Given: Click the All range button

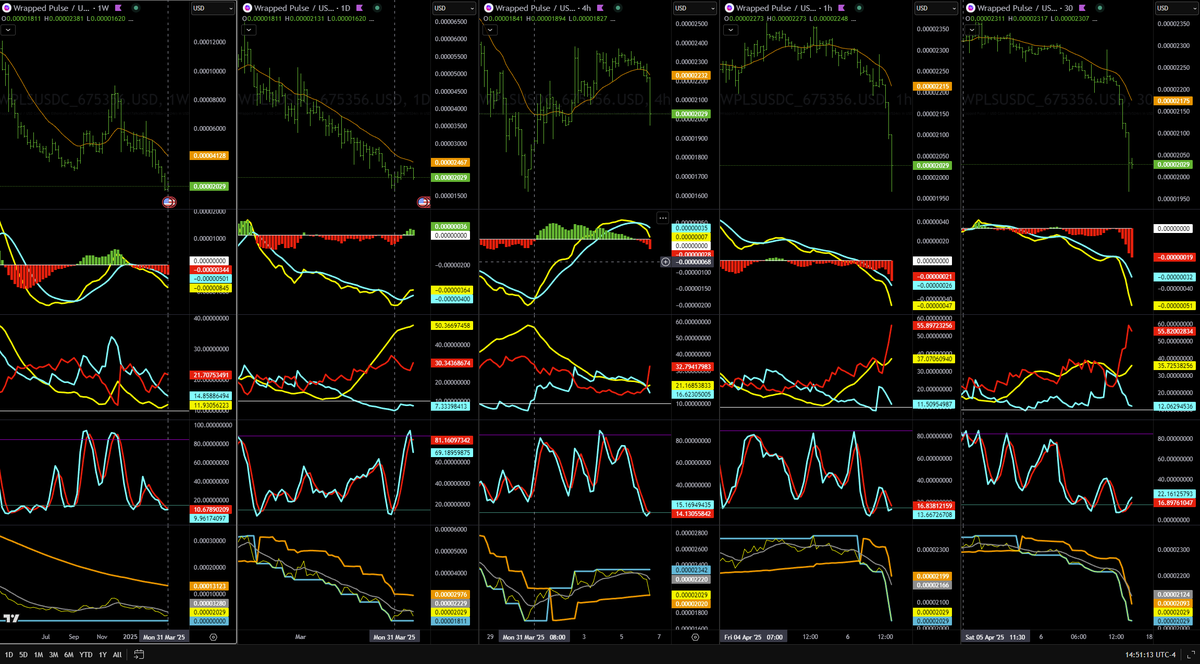Looking at the screenshot, I should pos(118,654).
